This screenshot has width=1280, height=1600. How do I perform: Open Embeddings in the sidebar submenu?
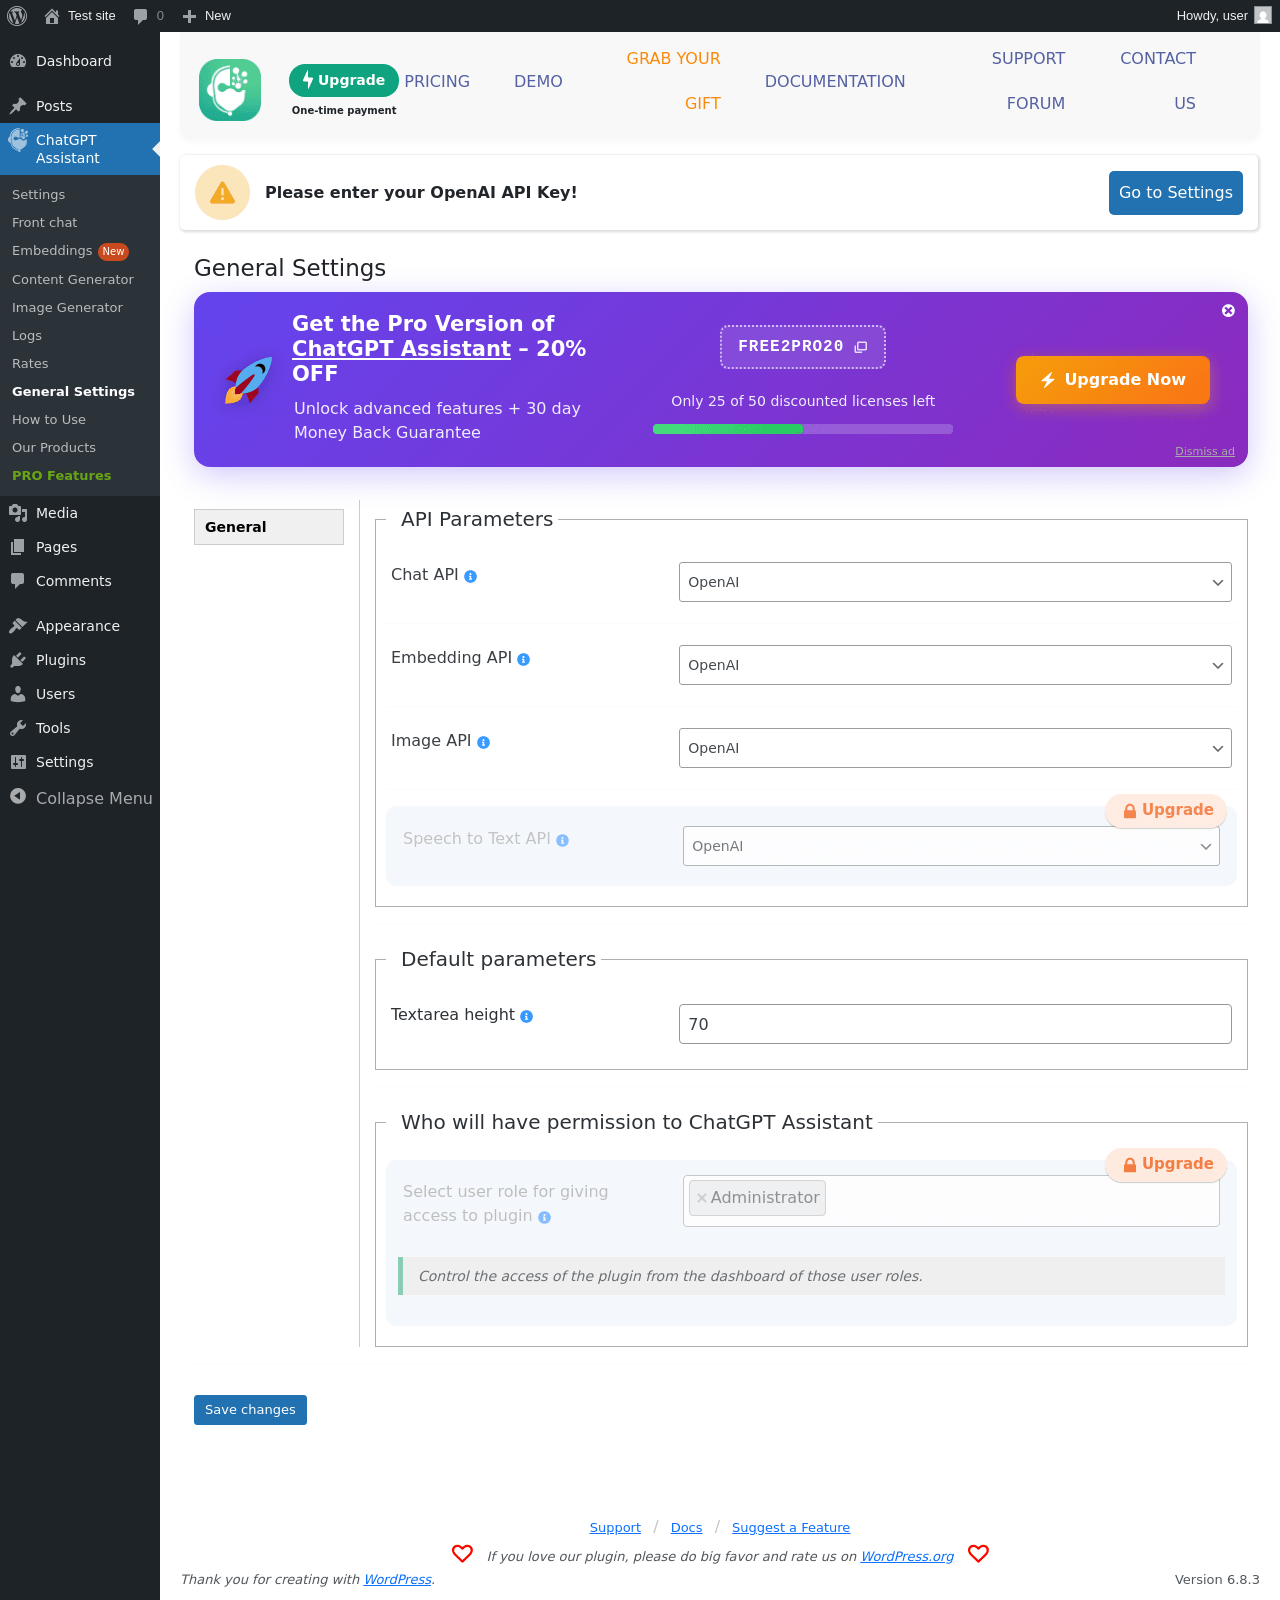pyautogui.click(x=52, y=251)
